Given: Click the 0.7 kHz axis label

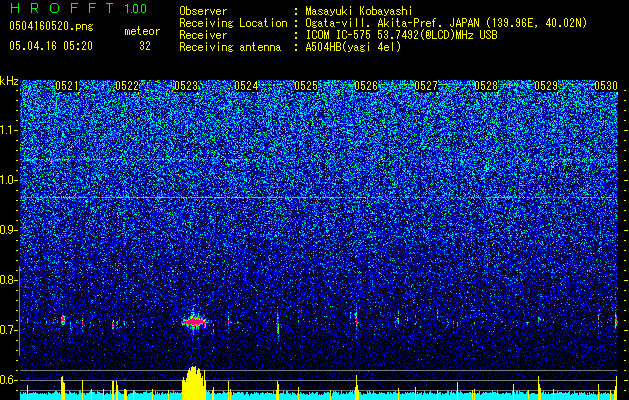Looking at the screenshot, I should pos(8,330).
